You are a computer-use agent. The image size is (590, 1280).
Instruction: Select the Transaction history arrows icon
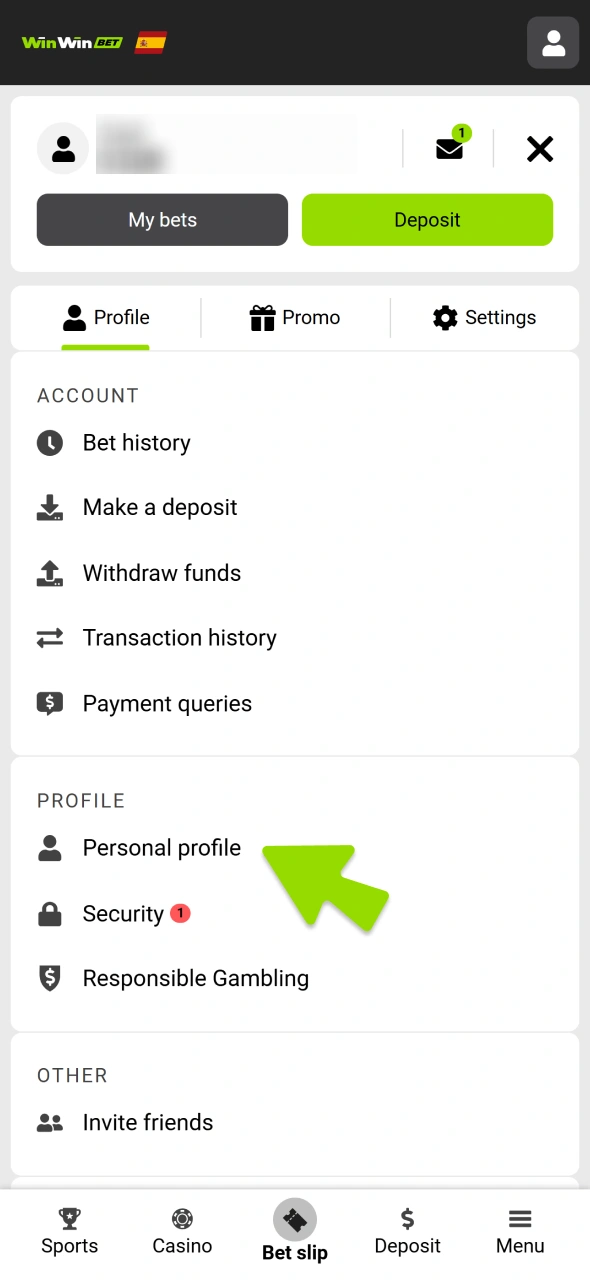point(50,638)
